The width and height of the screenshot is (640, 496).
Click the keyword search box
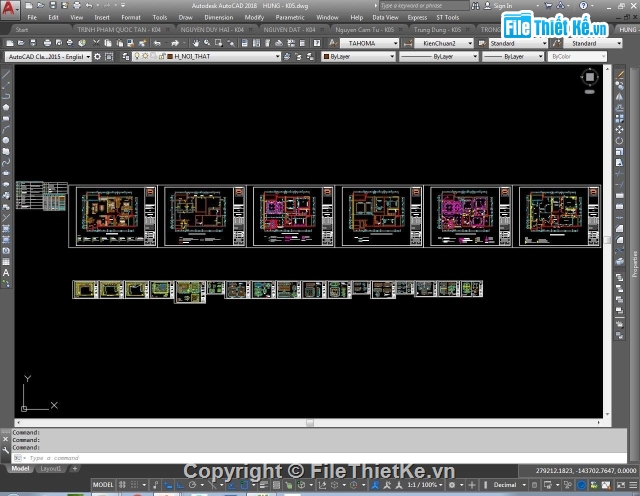424,6
